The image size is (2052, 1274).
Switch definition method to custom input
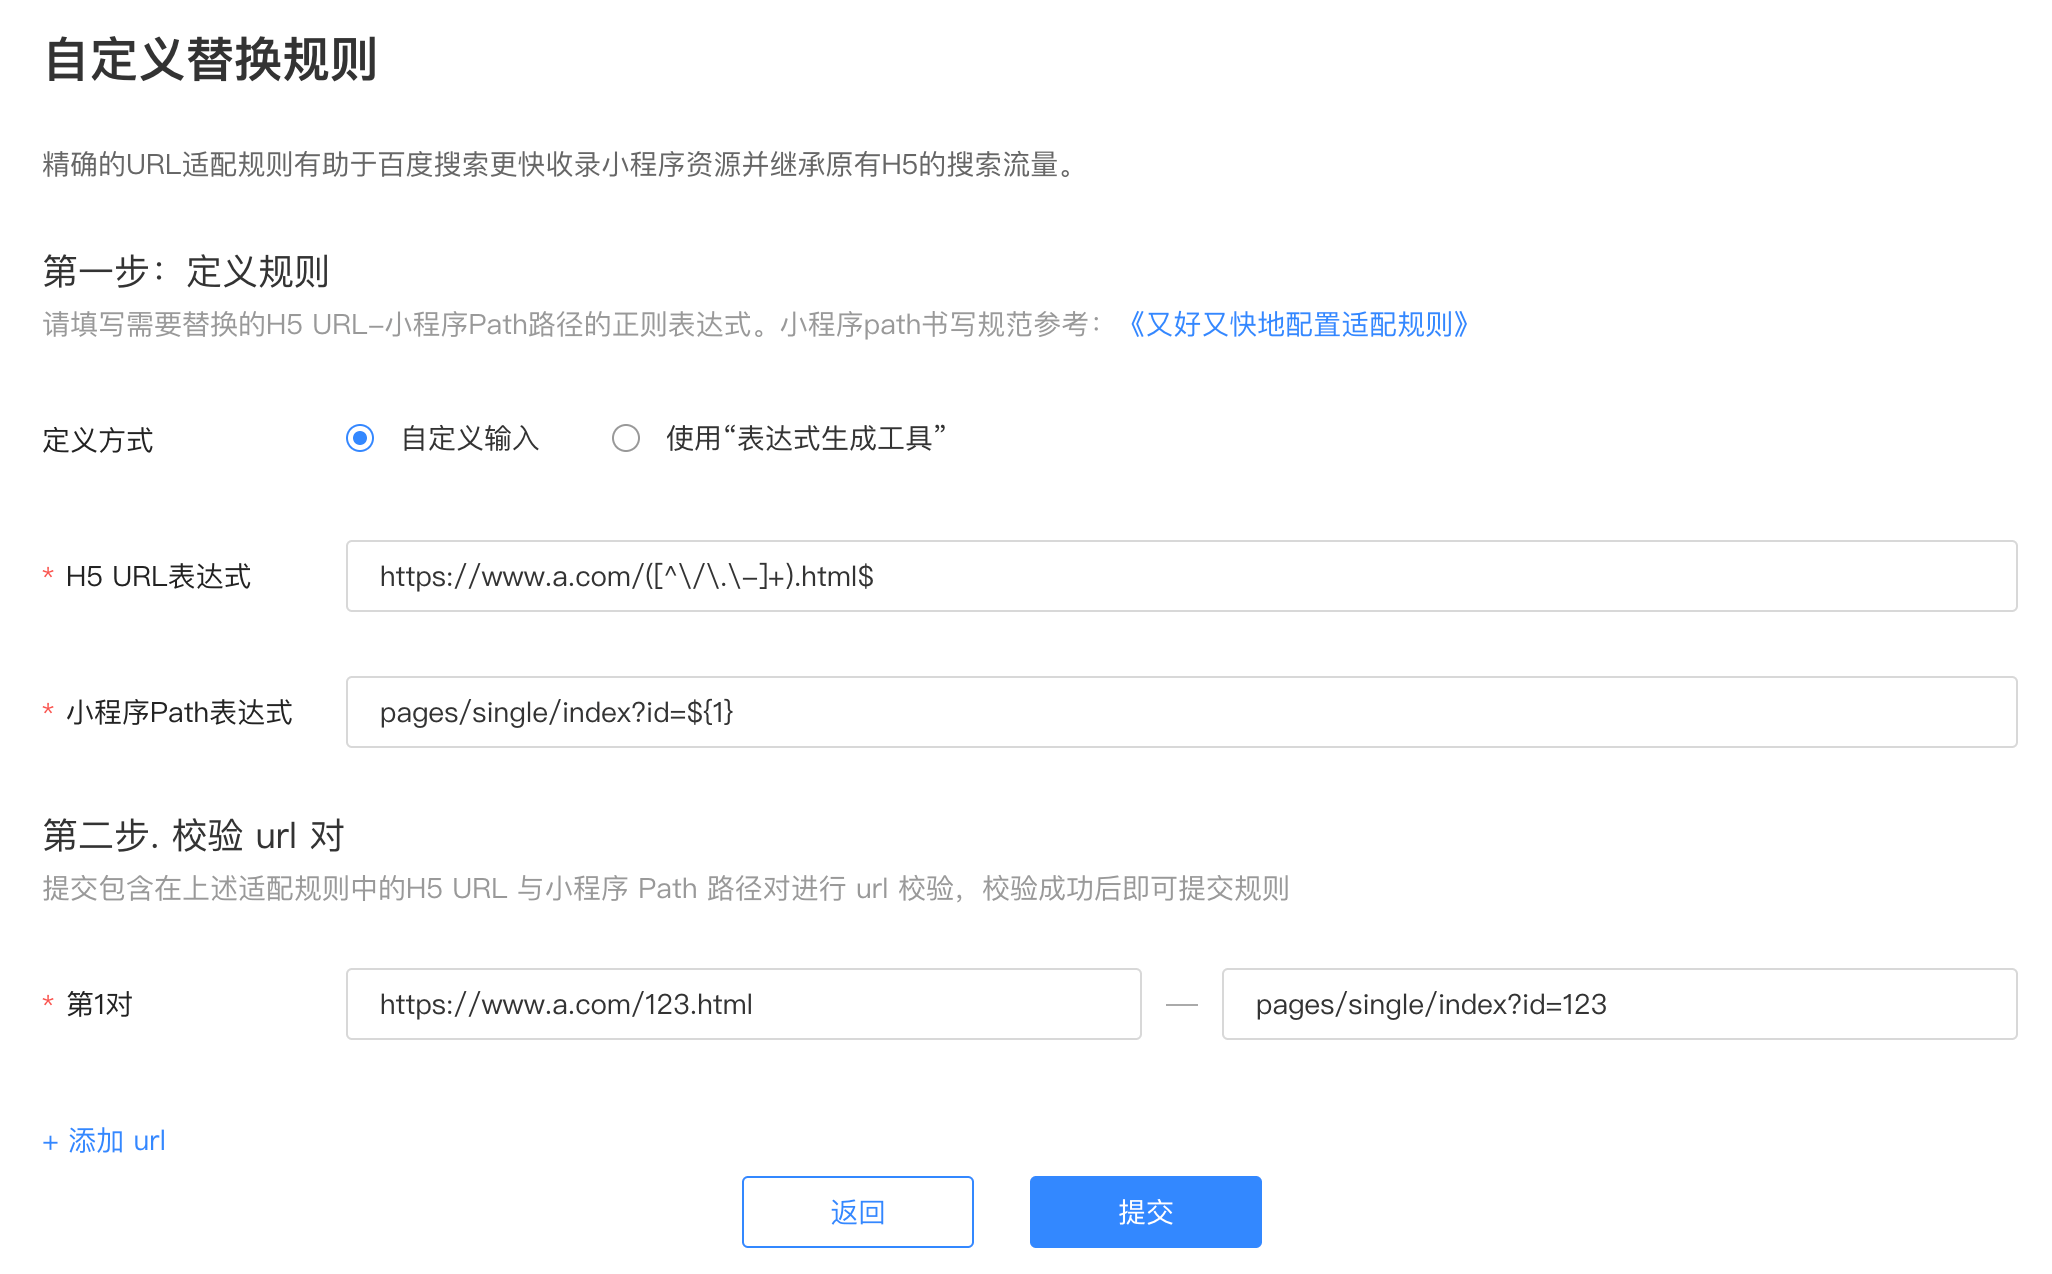(x=360, y=438)
